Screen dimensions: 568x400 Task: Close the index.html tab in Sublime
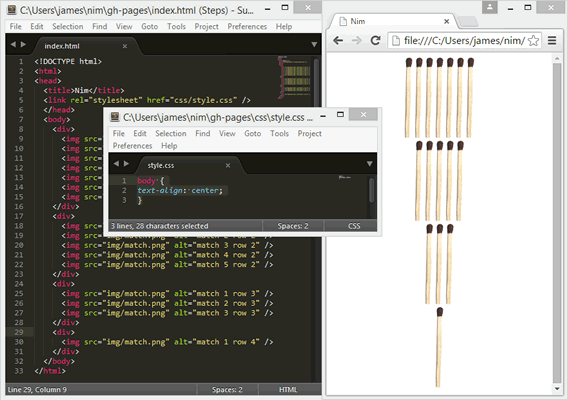coord(125,46)
